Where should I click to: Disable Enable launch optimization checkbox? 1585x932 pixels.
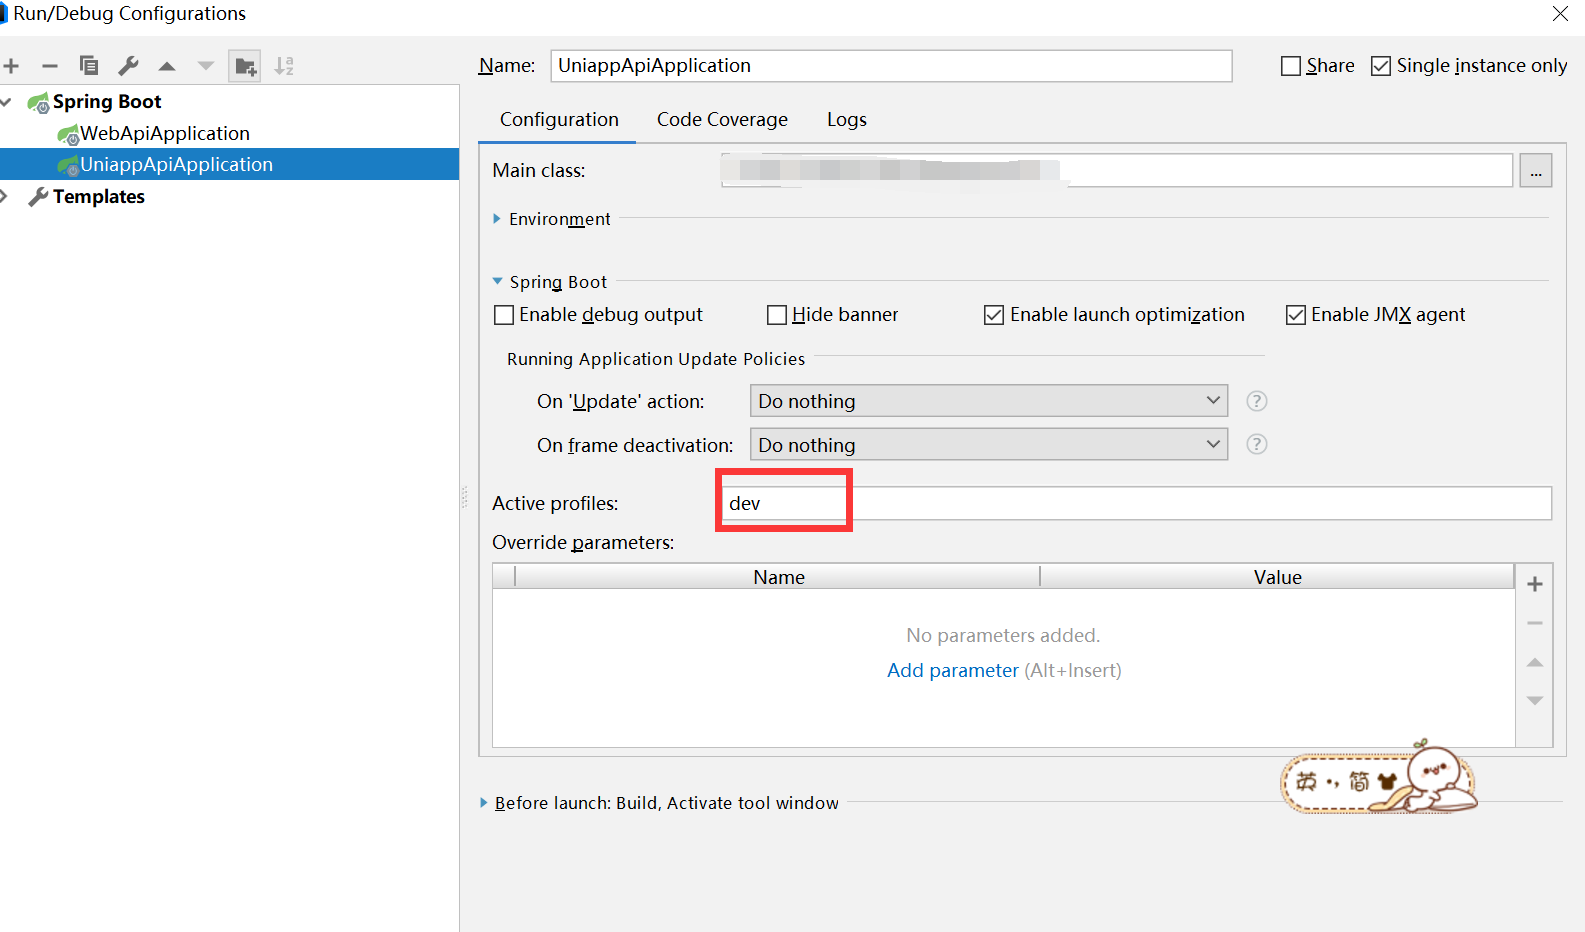(994, 315)
